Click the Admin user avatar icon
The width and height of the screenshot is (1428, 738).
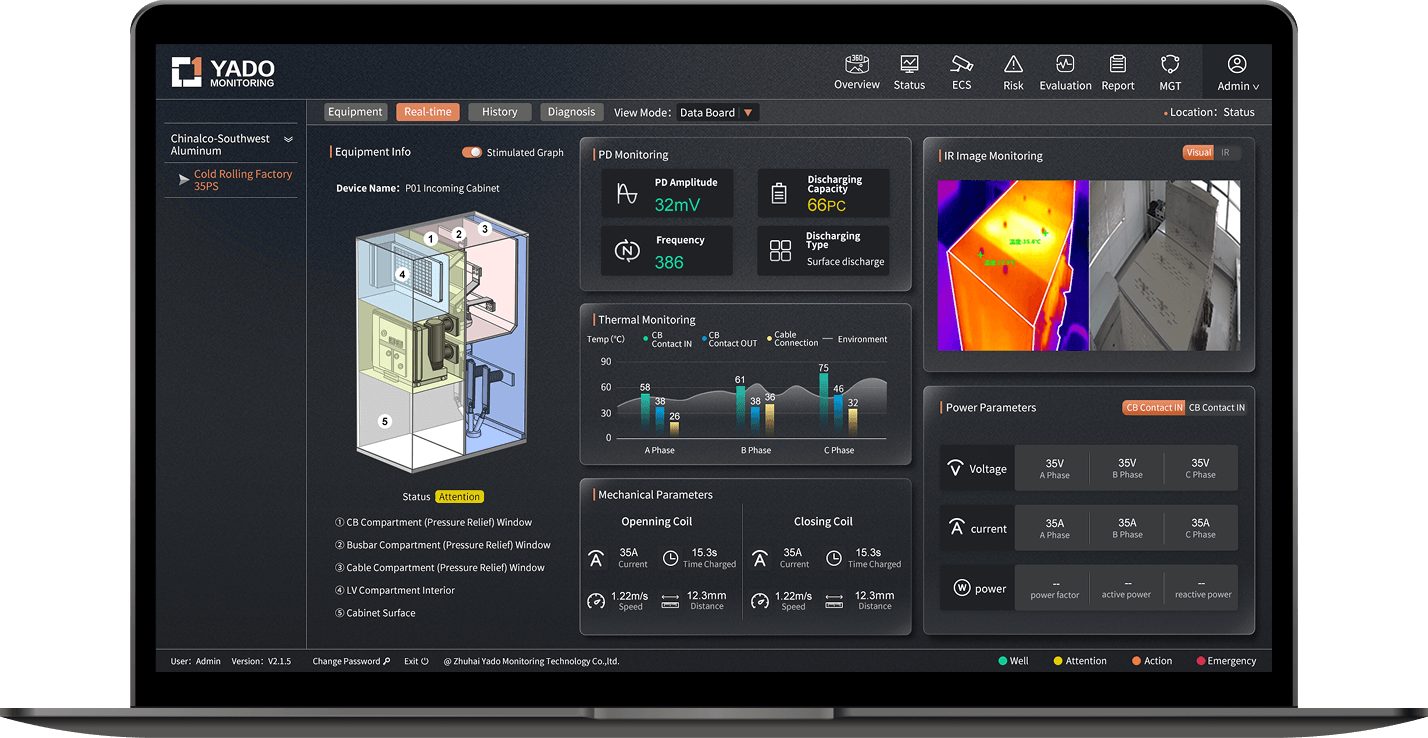tap(1237, 64)
